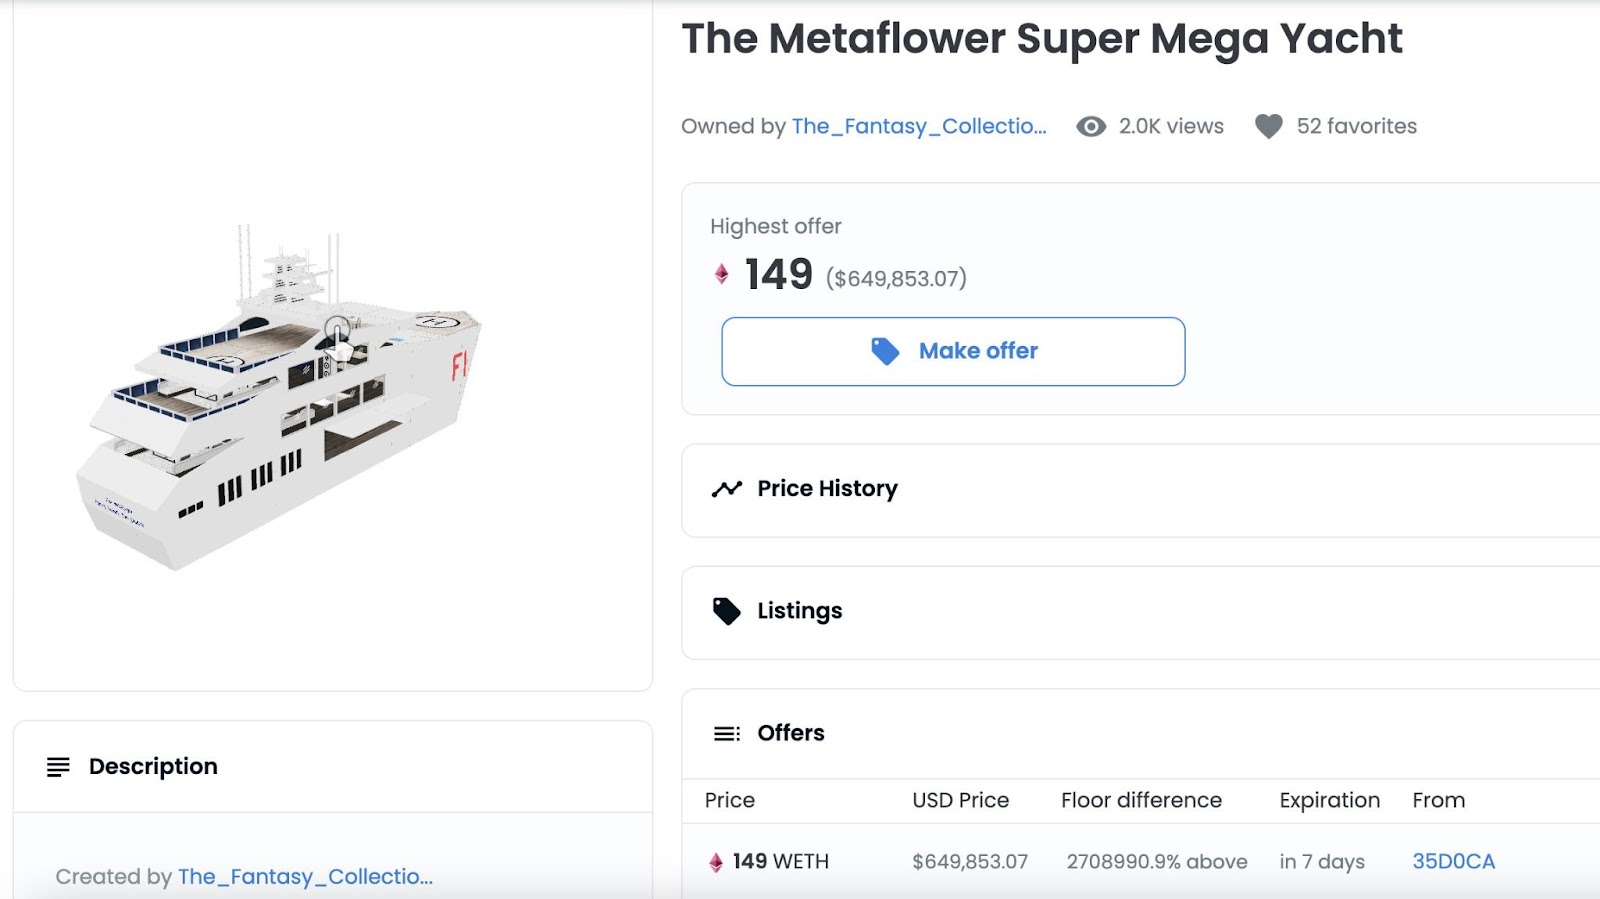Click the Description lines icon
The image size is (1600, 899).
tap(58, 767)
